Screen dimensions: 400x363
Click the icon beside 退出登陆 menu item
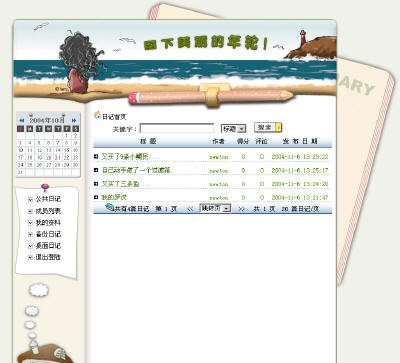click(30, 257)
